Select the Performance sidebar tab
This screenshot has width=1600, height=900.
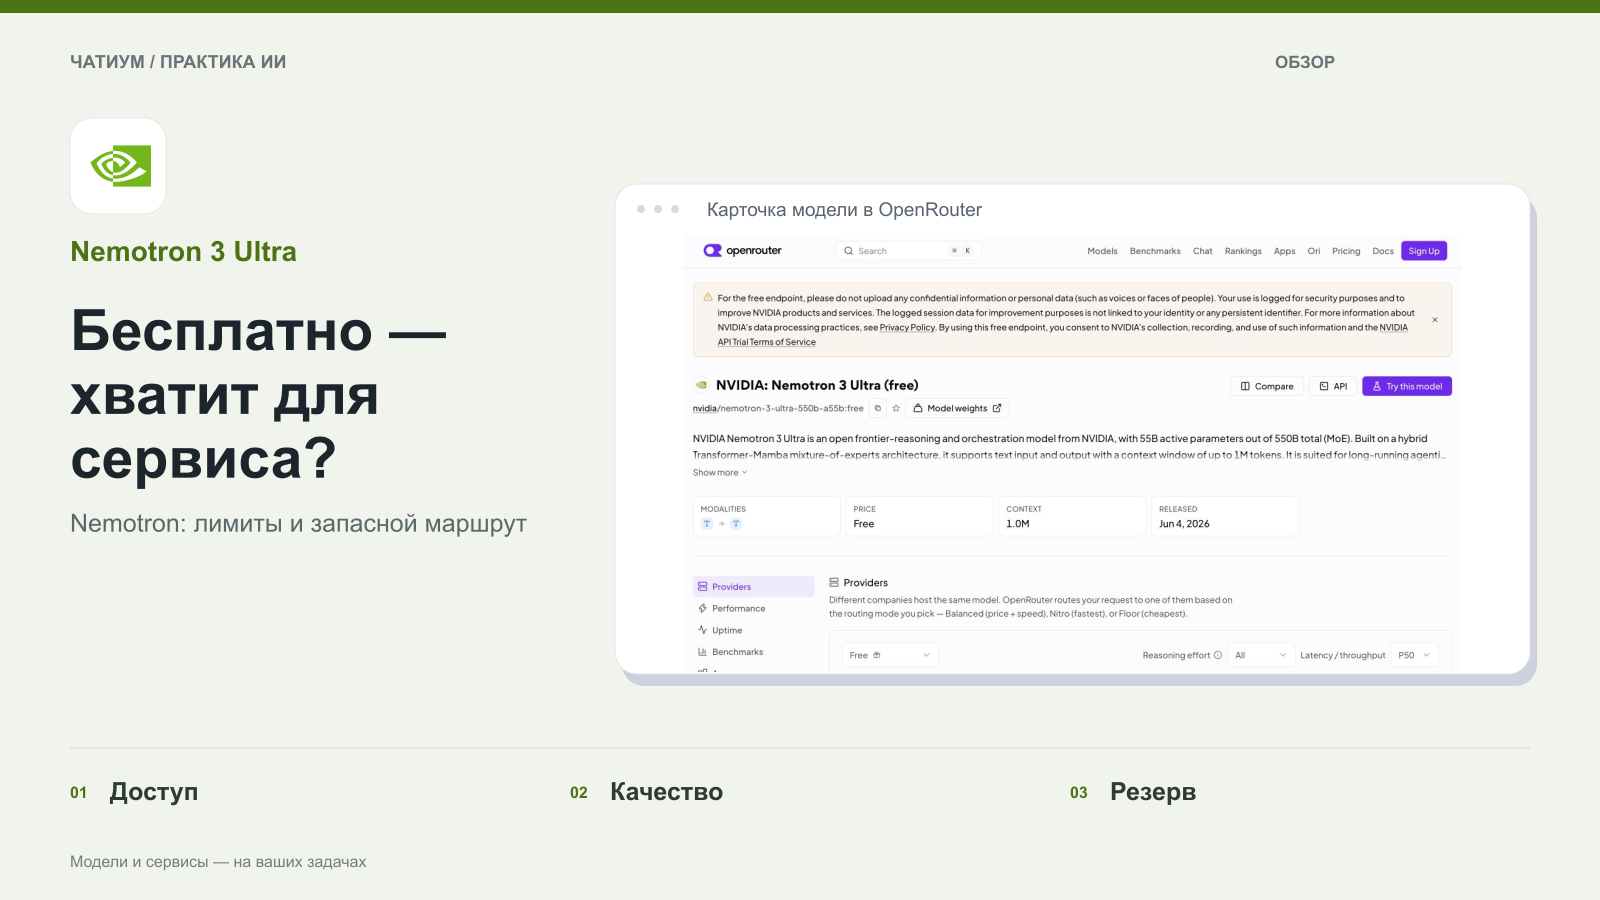click(754, 608)
